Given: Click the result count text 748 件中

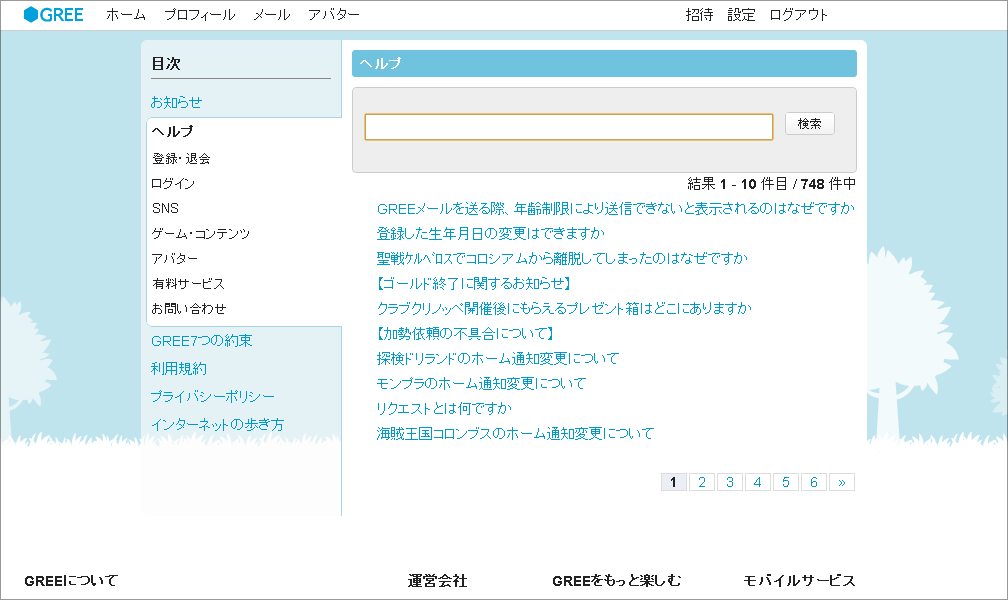Looking at the screenshot, I should (x=828, y=184).
